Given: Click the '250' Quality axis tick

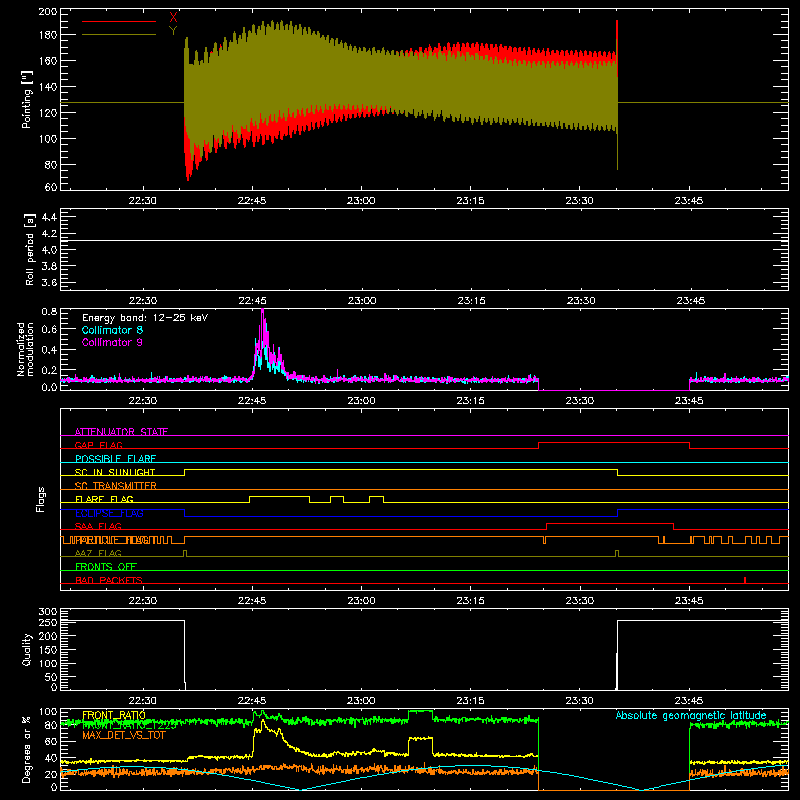Looking at the screenshot, I should pos(47,622).
